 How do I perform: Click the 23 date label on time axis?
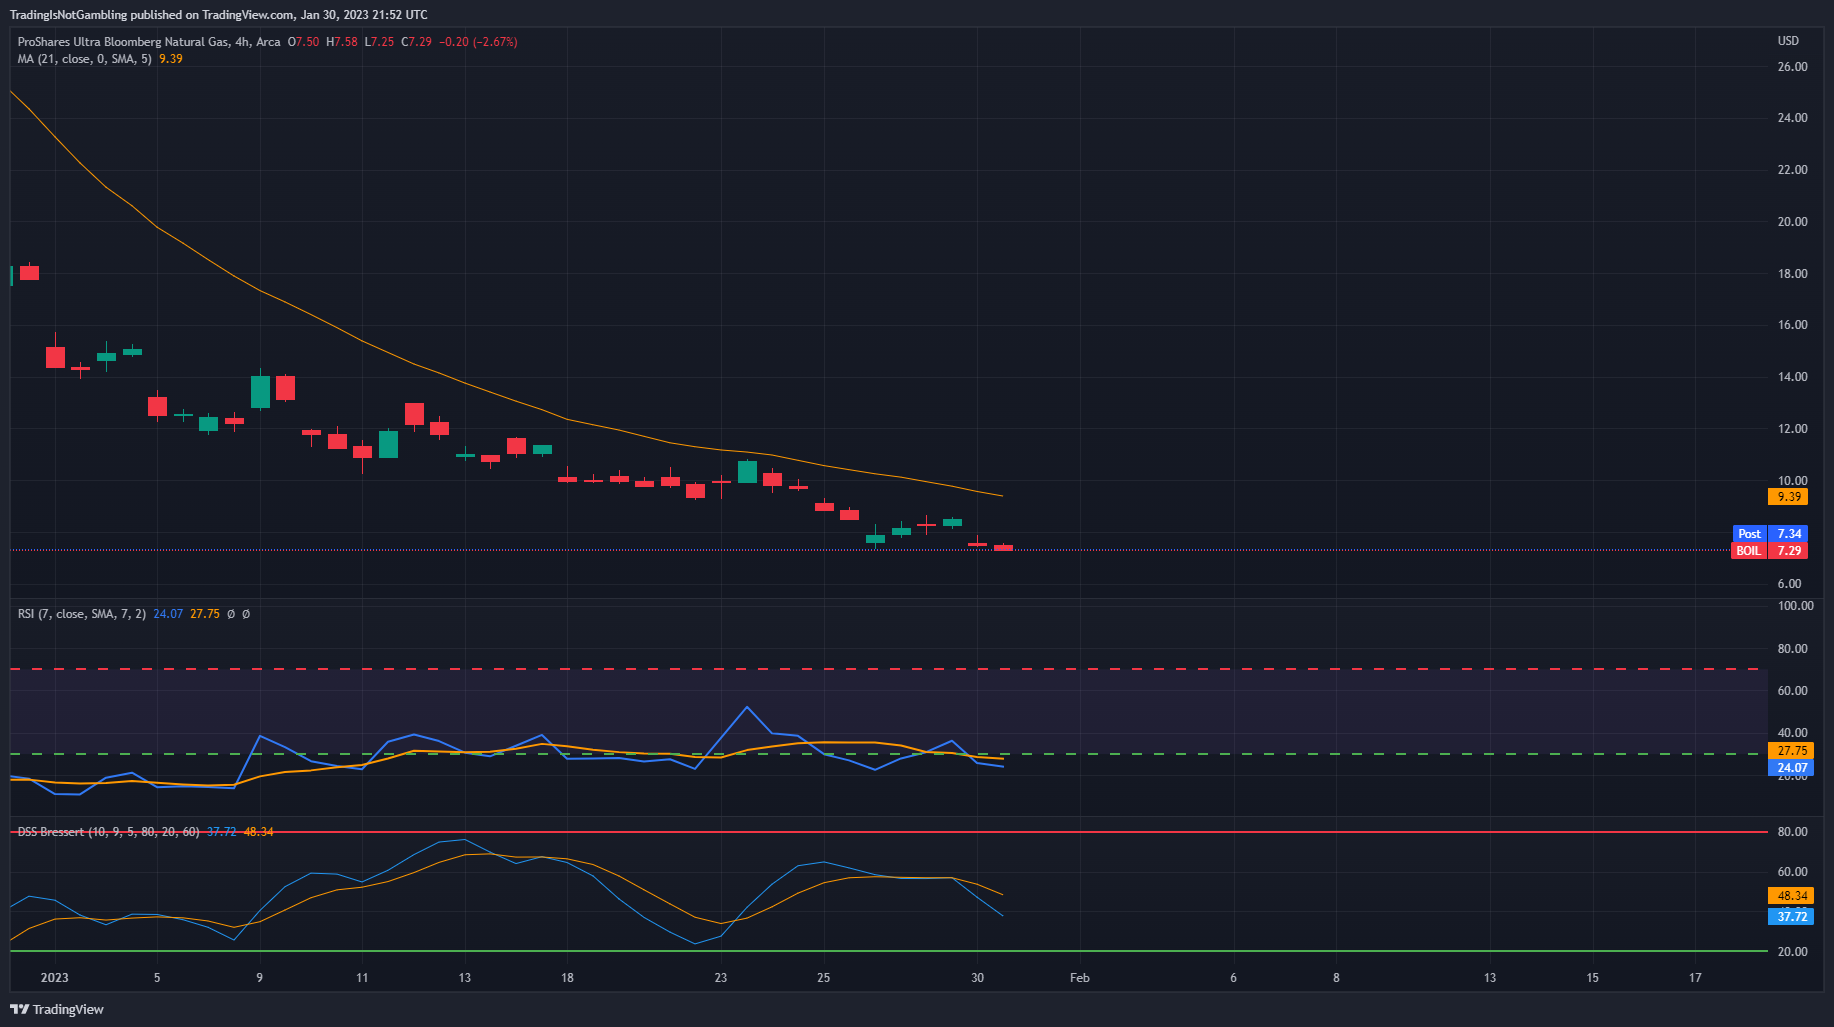[721, 978]
